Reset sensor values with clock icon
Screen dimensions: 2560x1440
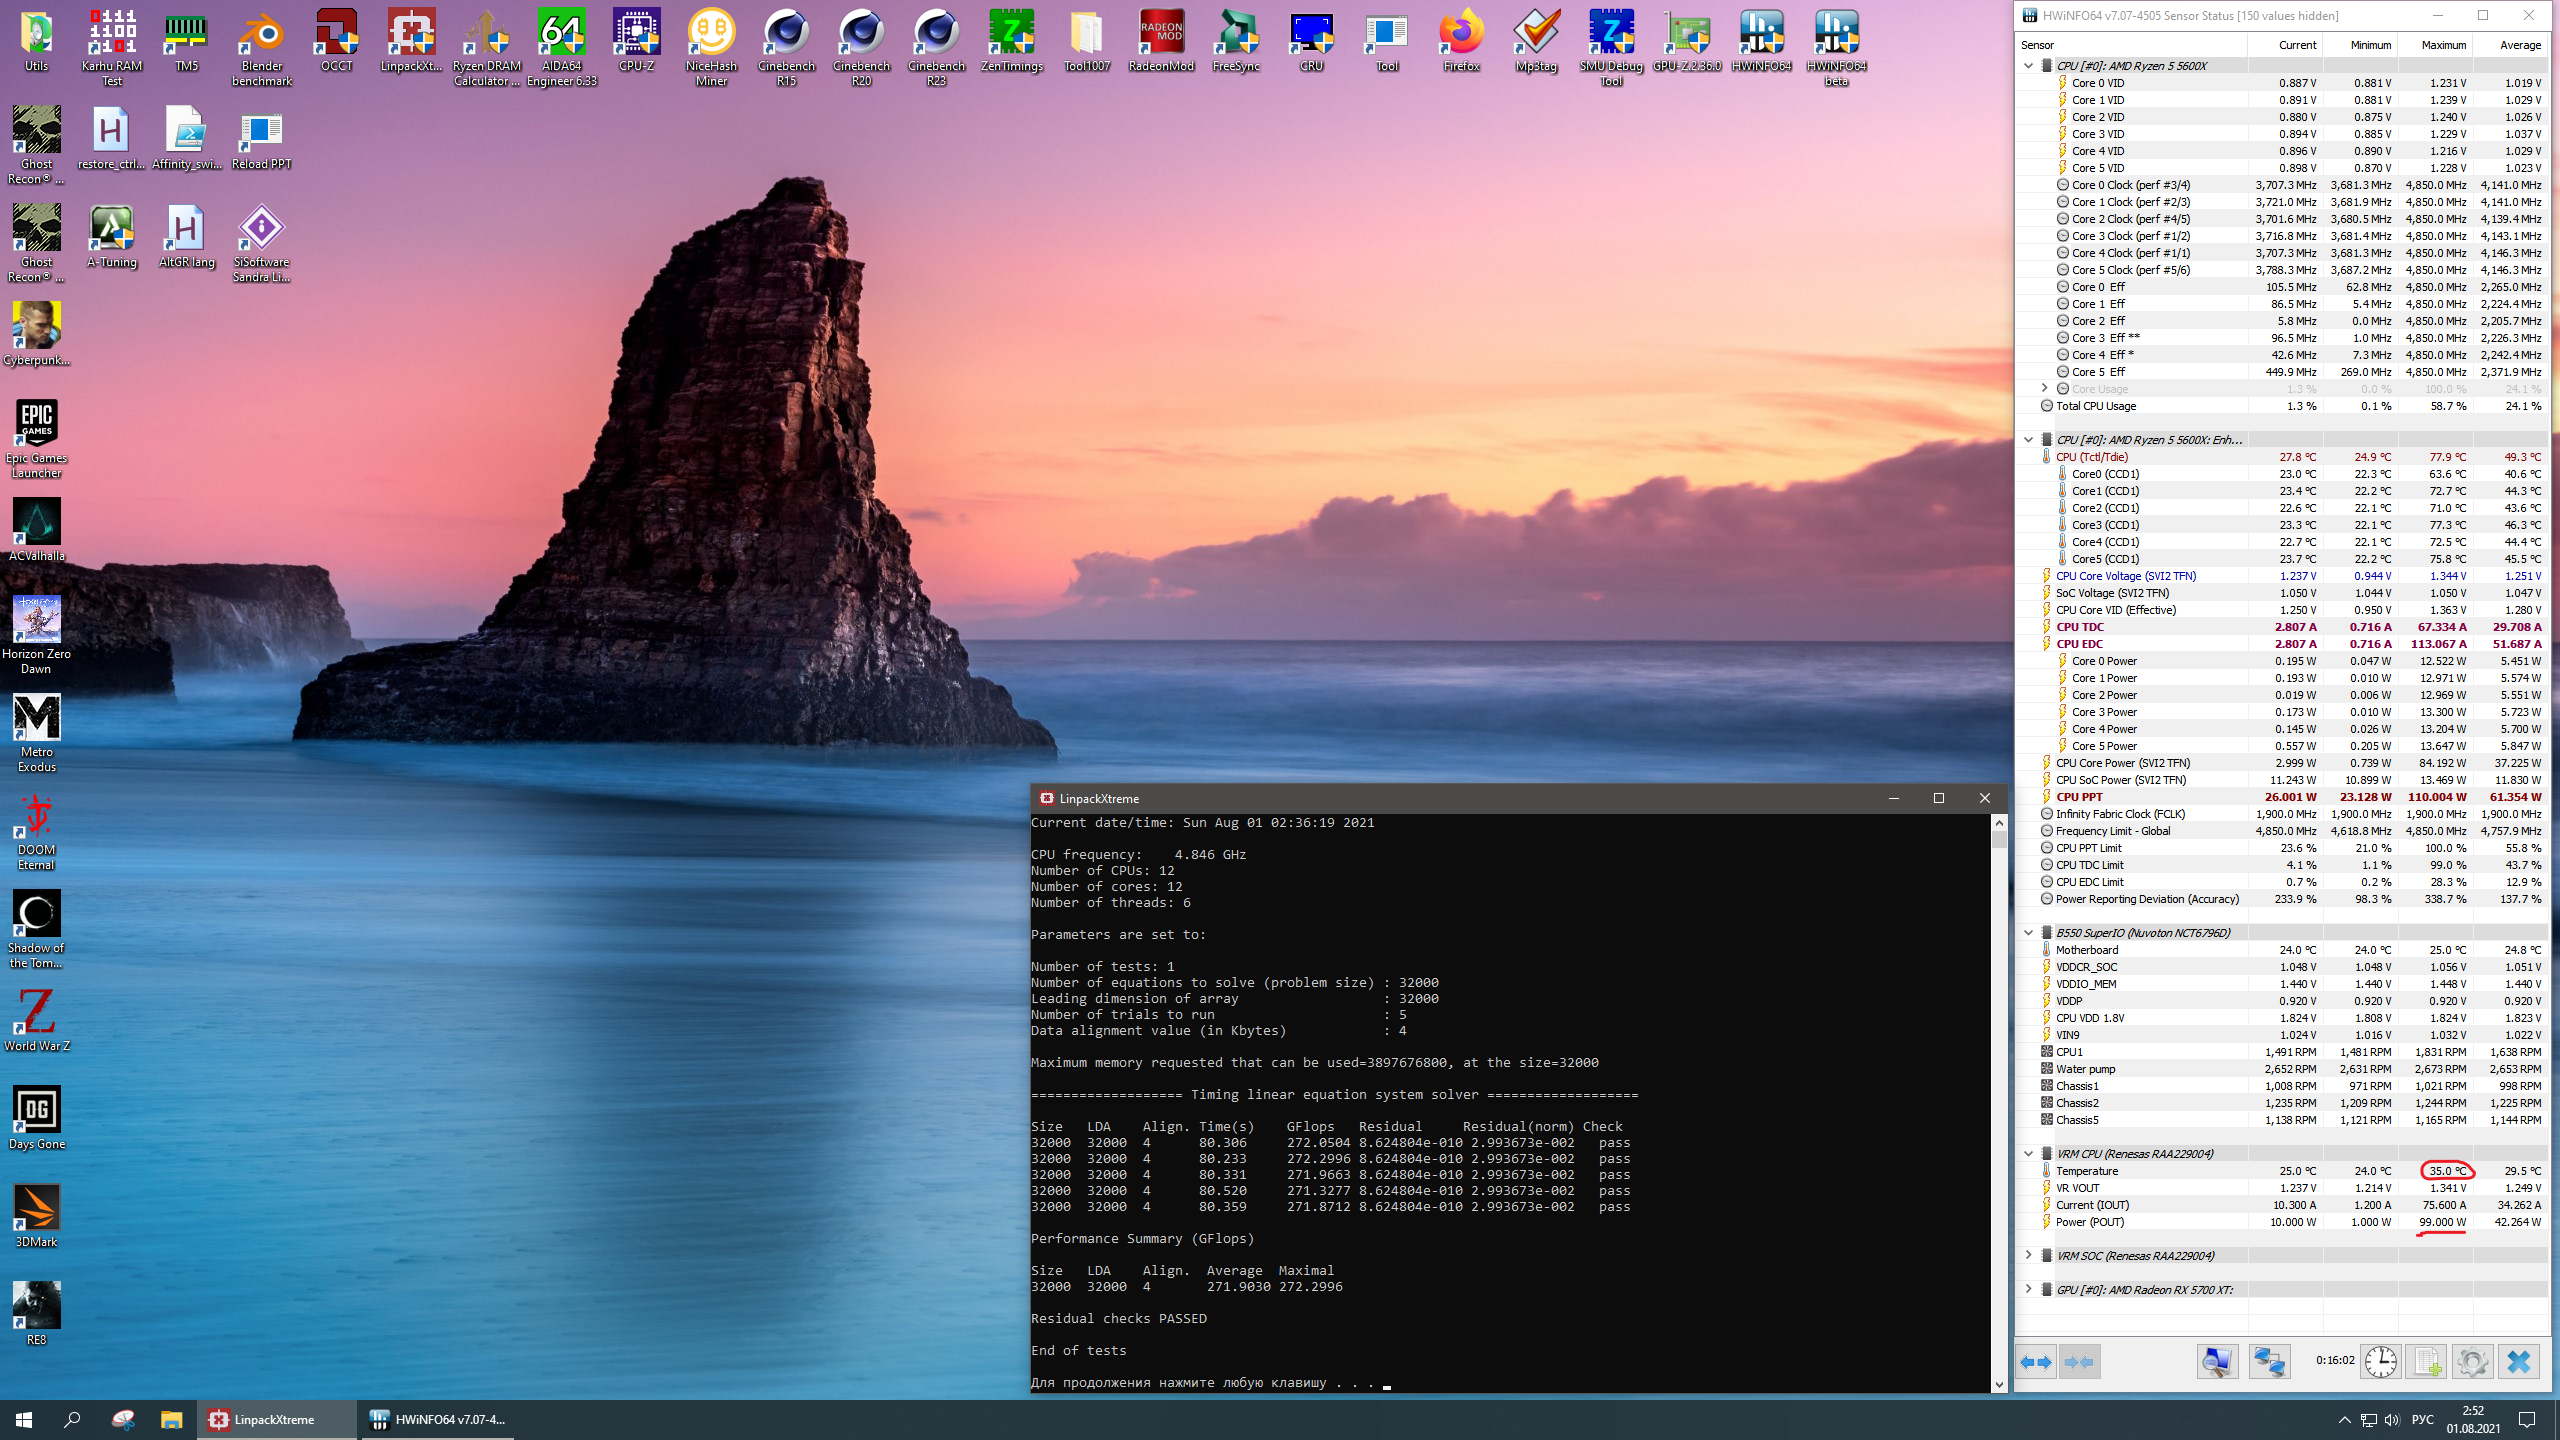coord(2381,1362)
